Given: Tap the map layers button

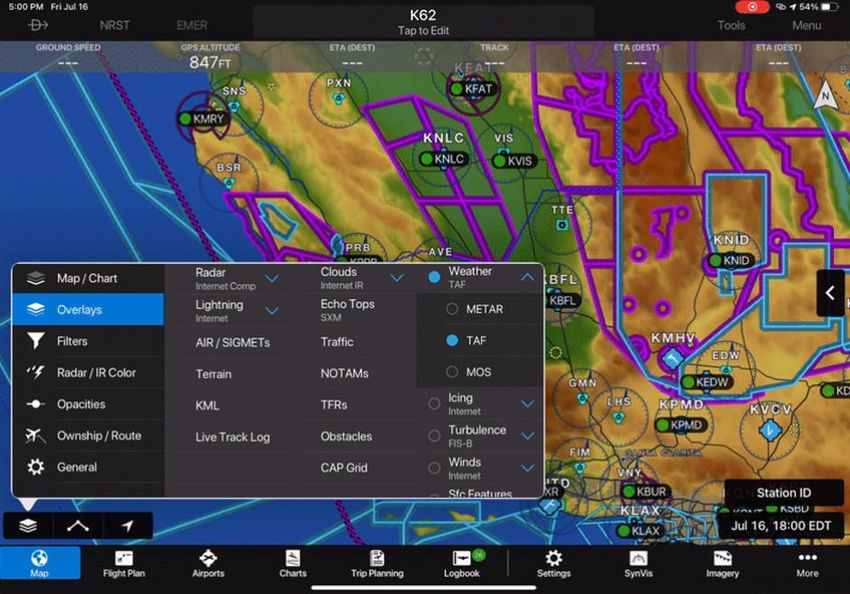Looking at the screenshot, I should coord(28,526).
